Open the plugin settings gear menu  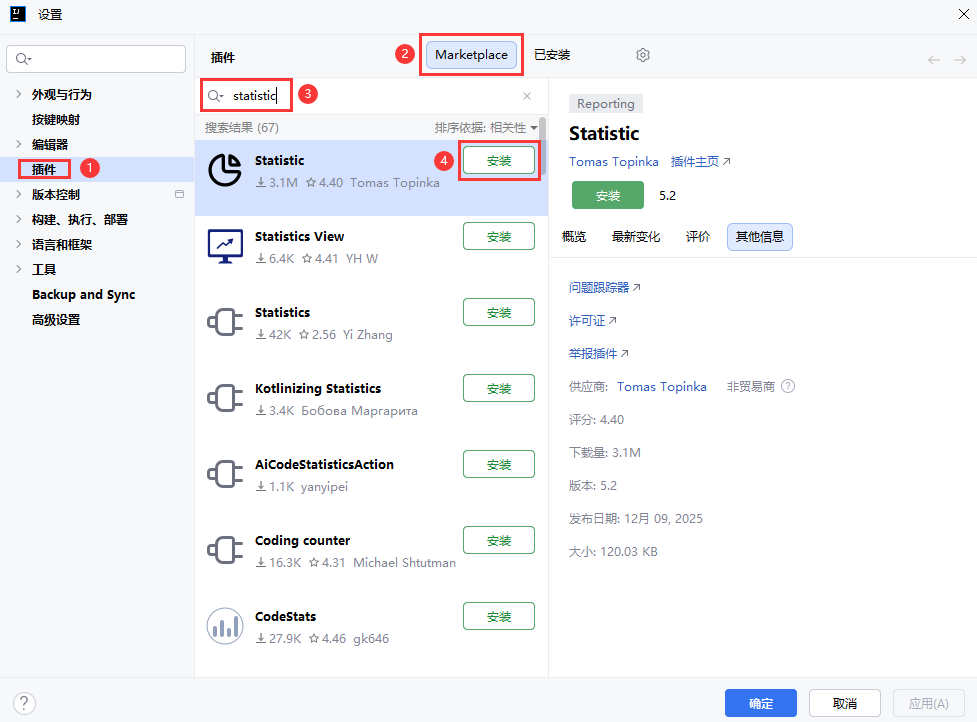642,55
